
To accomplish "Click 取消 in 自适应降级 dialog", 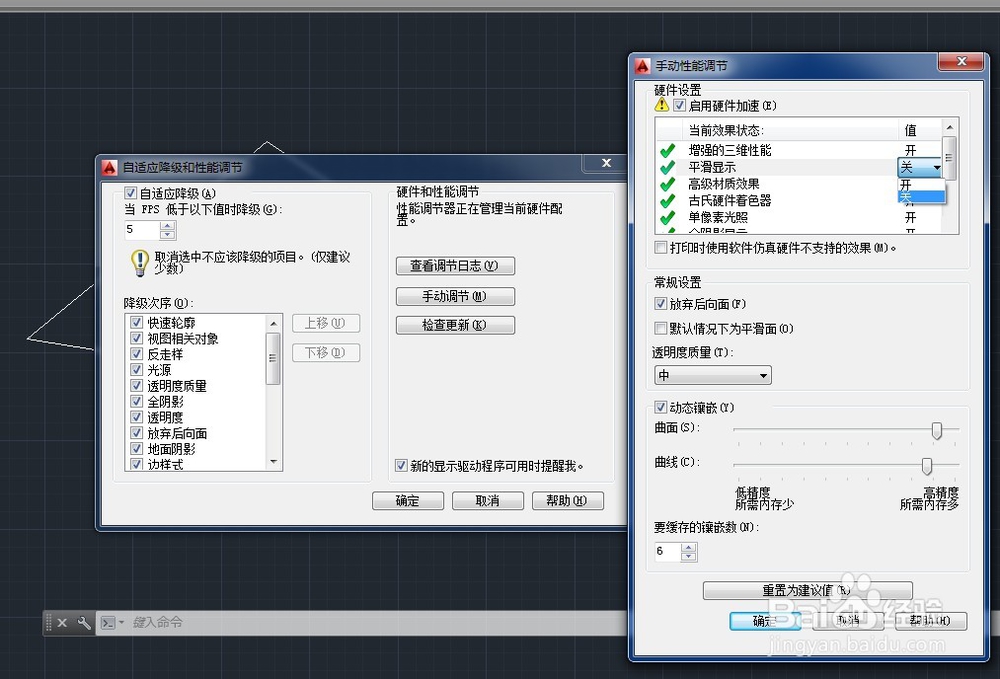I will 488,500.
